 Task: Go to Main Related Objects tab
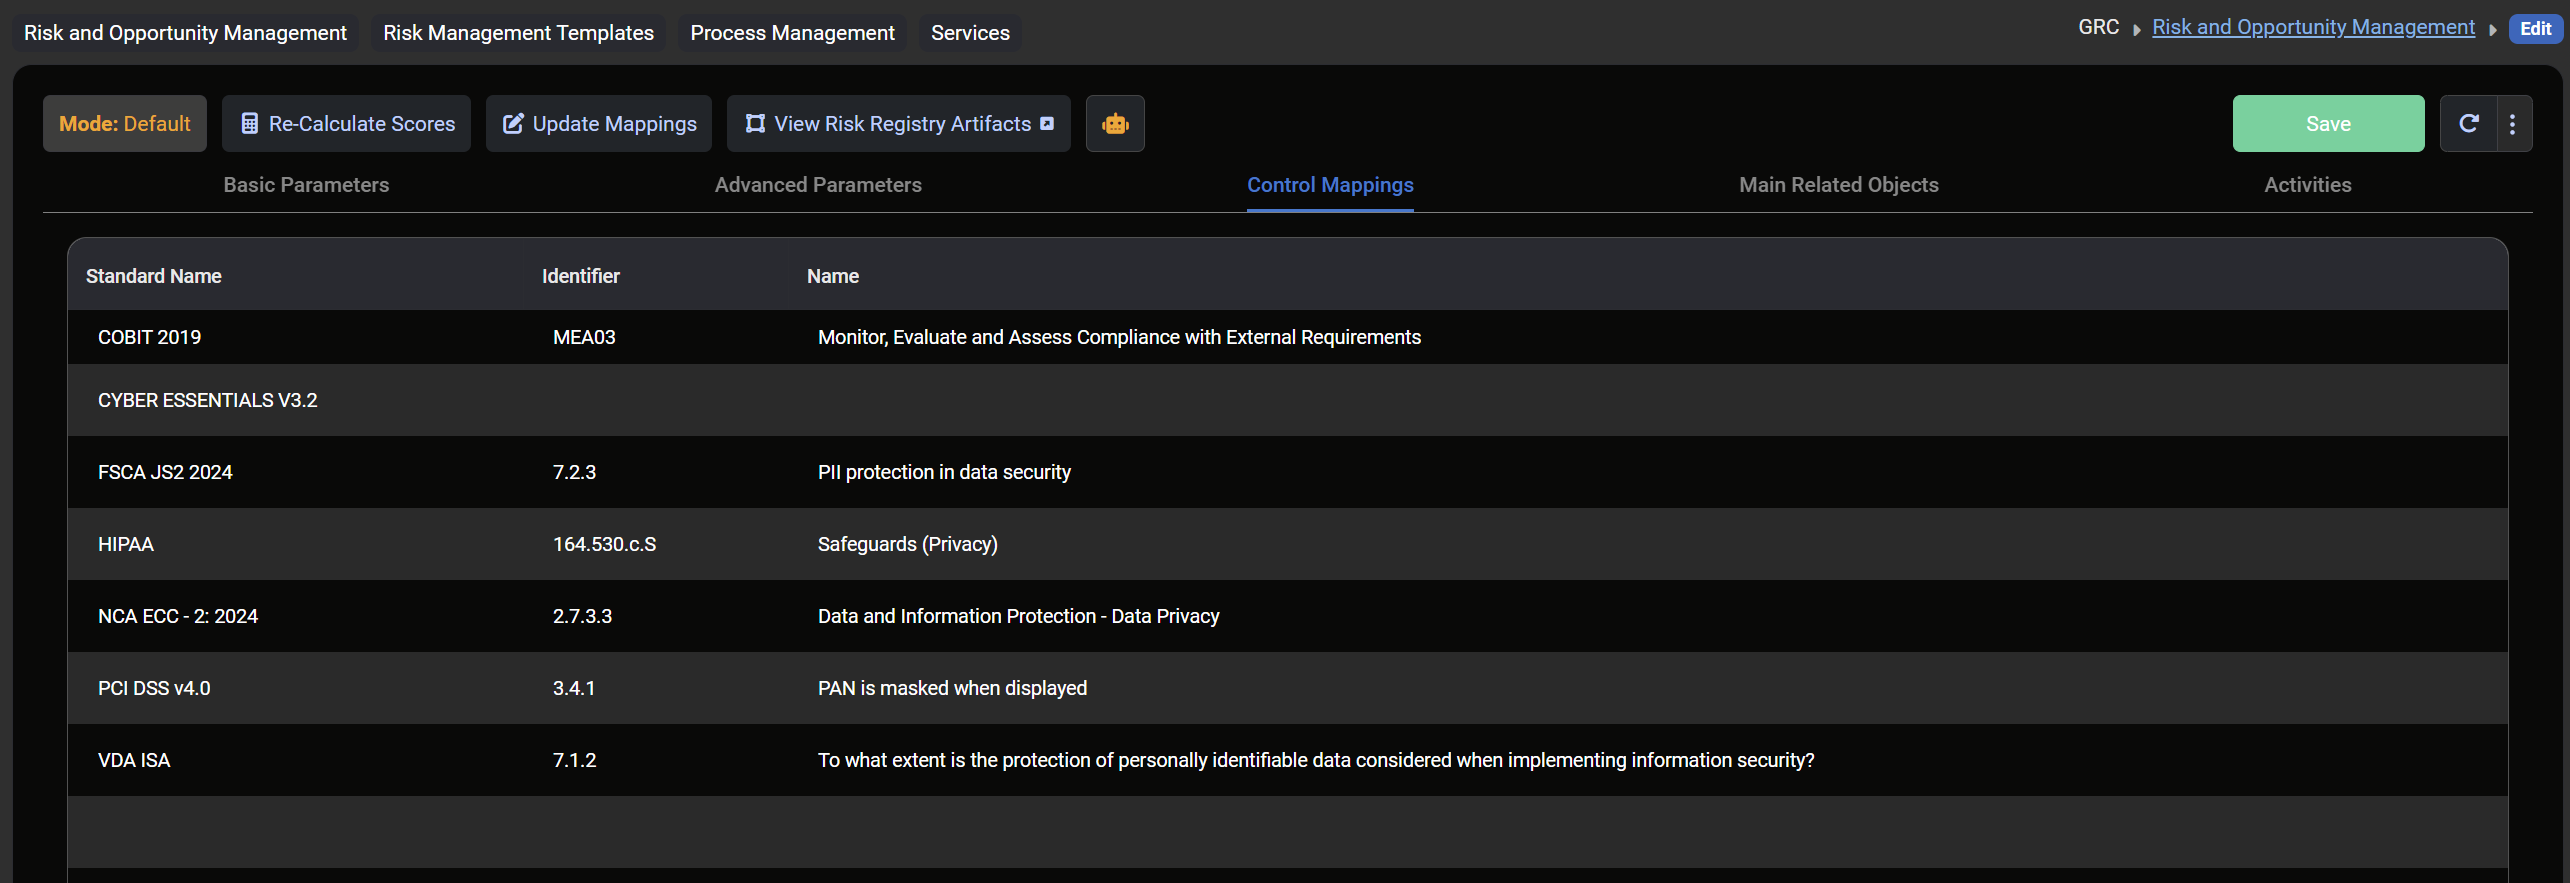click(1838, 185)
